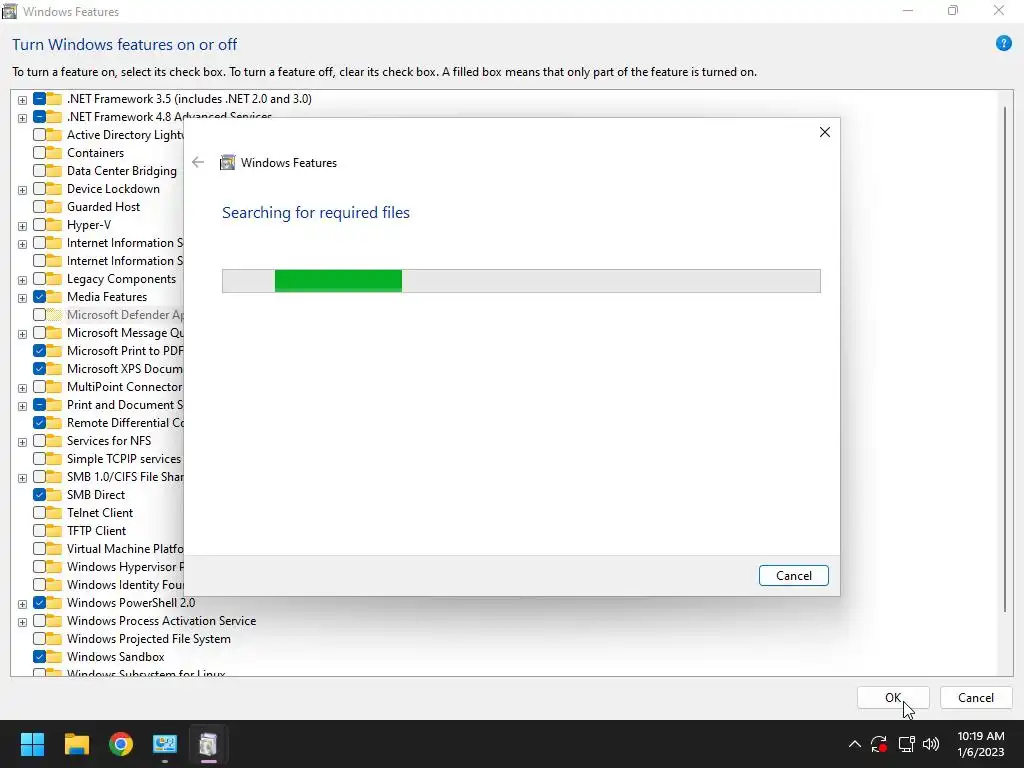The height and width of the screenshot is (768, 1024).
Task: Show hidden system tray icons
Action: pyautogui.click(x=854, y=744)
